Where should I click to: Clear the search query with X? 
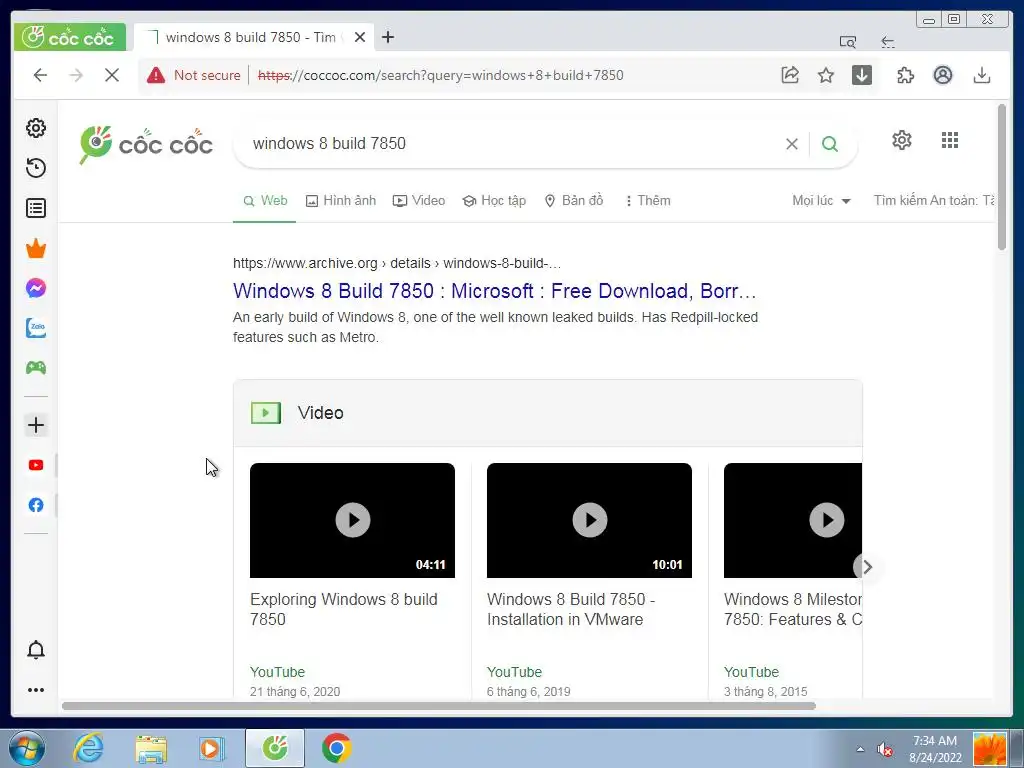point(792,144)
